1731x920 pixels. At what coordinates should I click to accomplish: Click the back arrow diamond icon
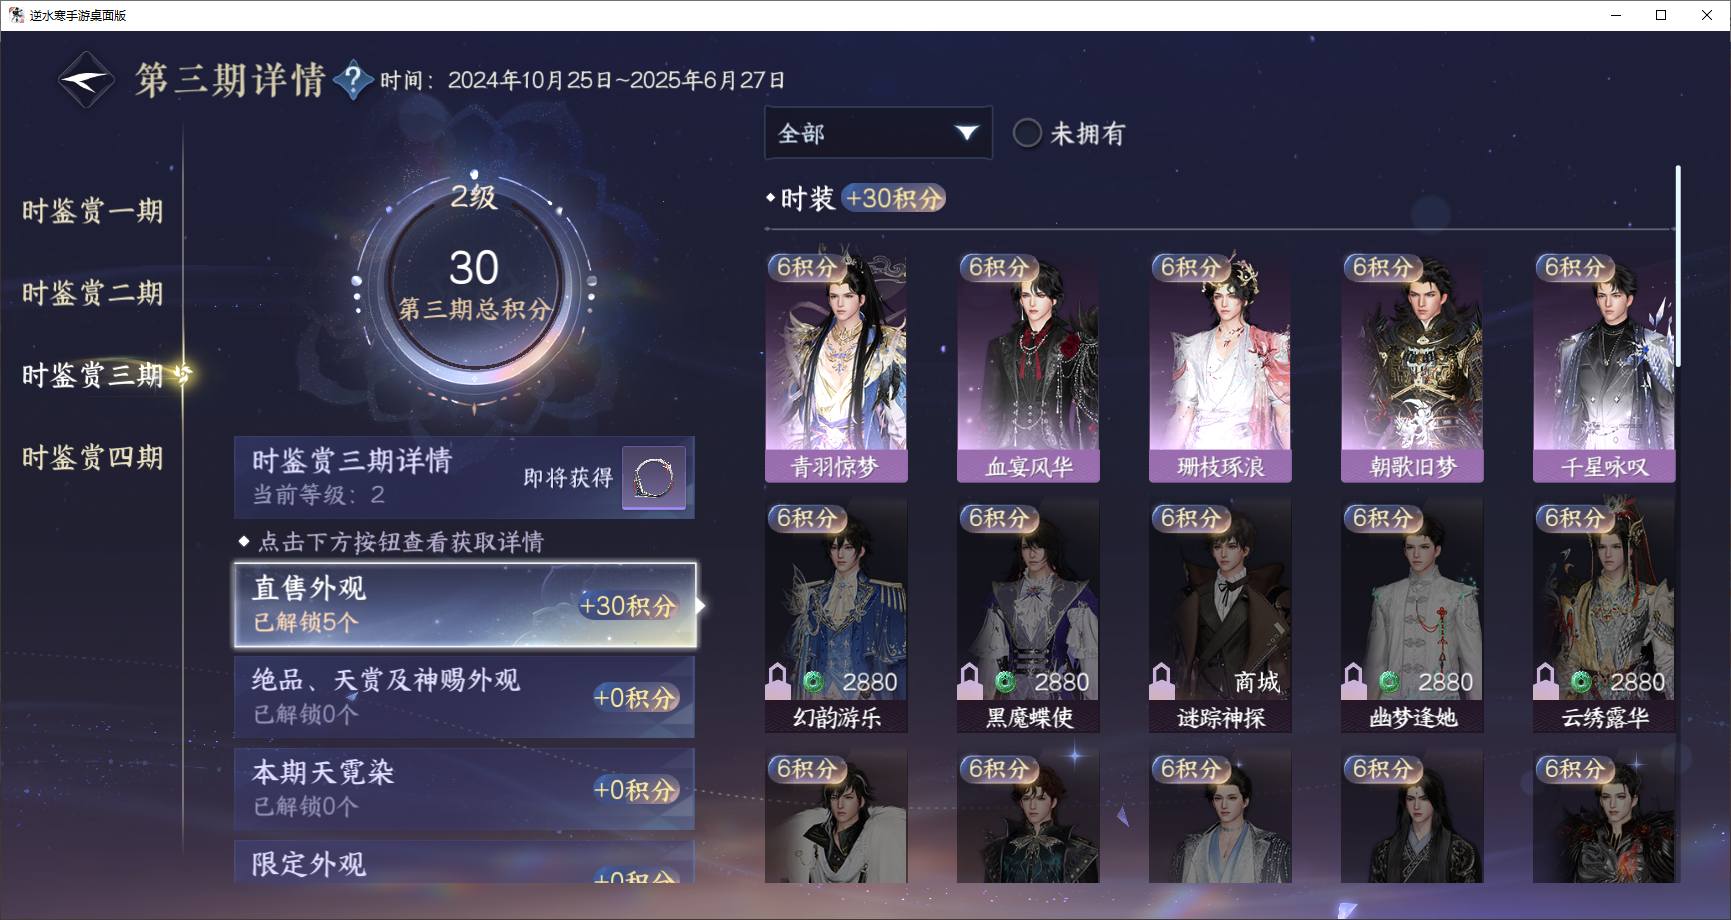[x=86, y=80]
